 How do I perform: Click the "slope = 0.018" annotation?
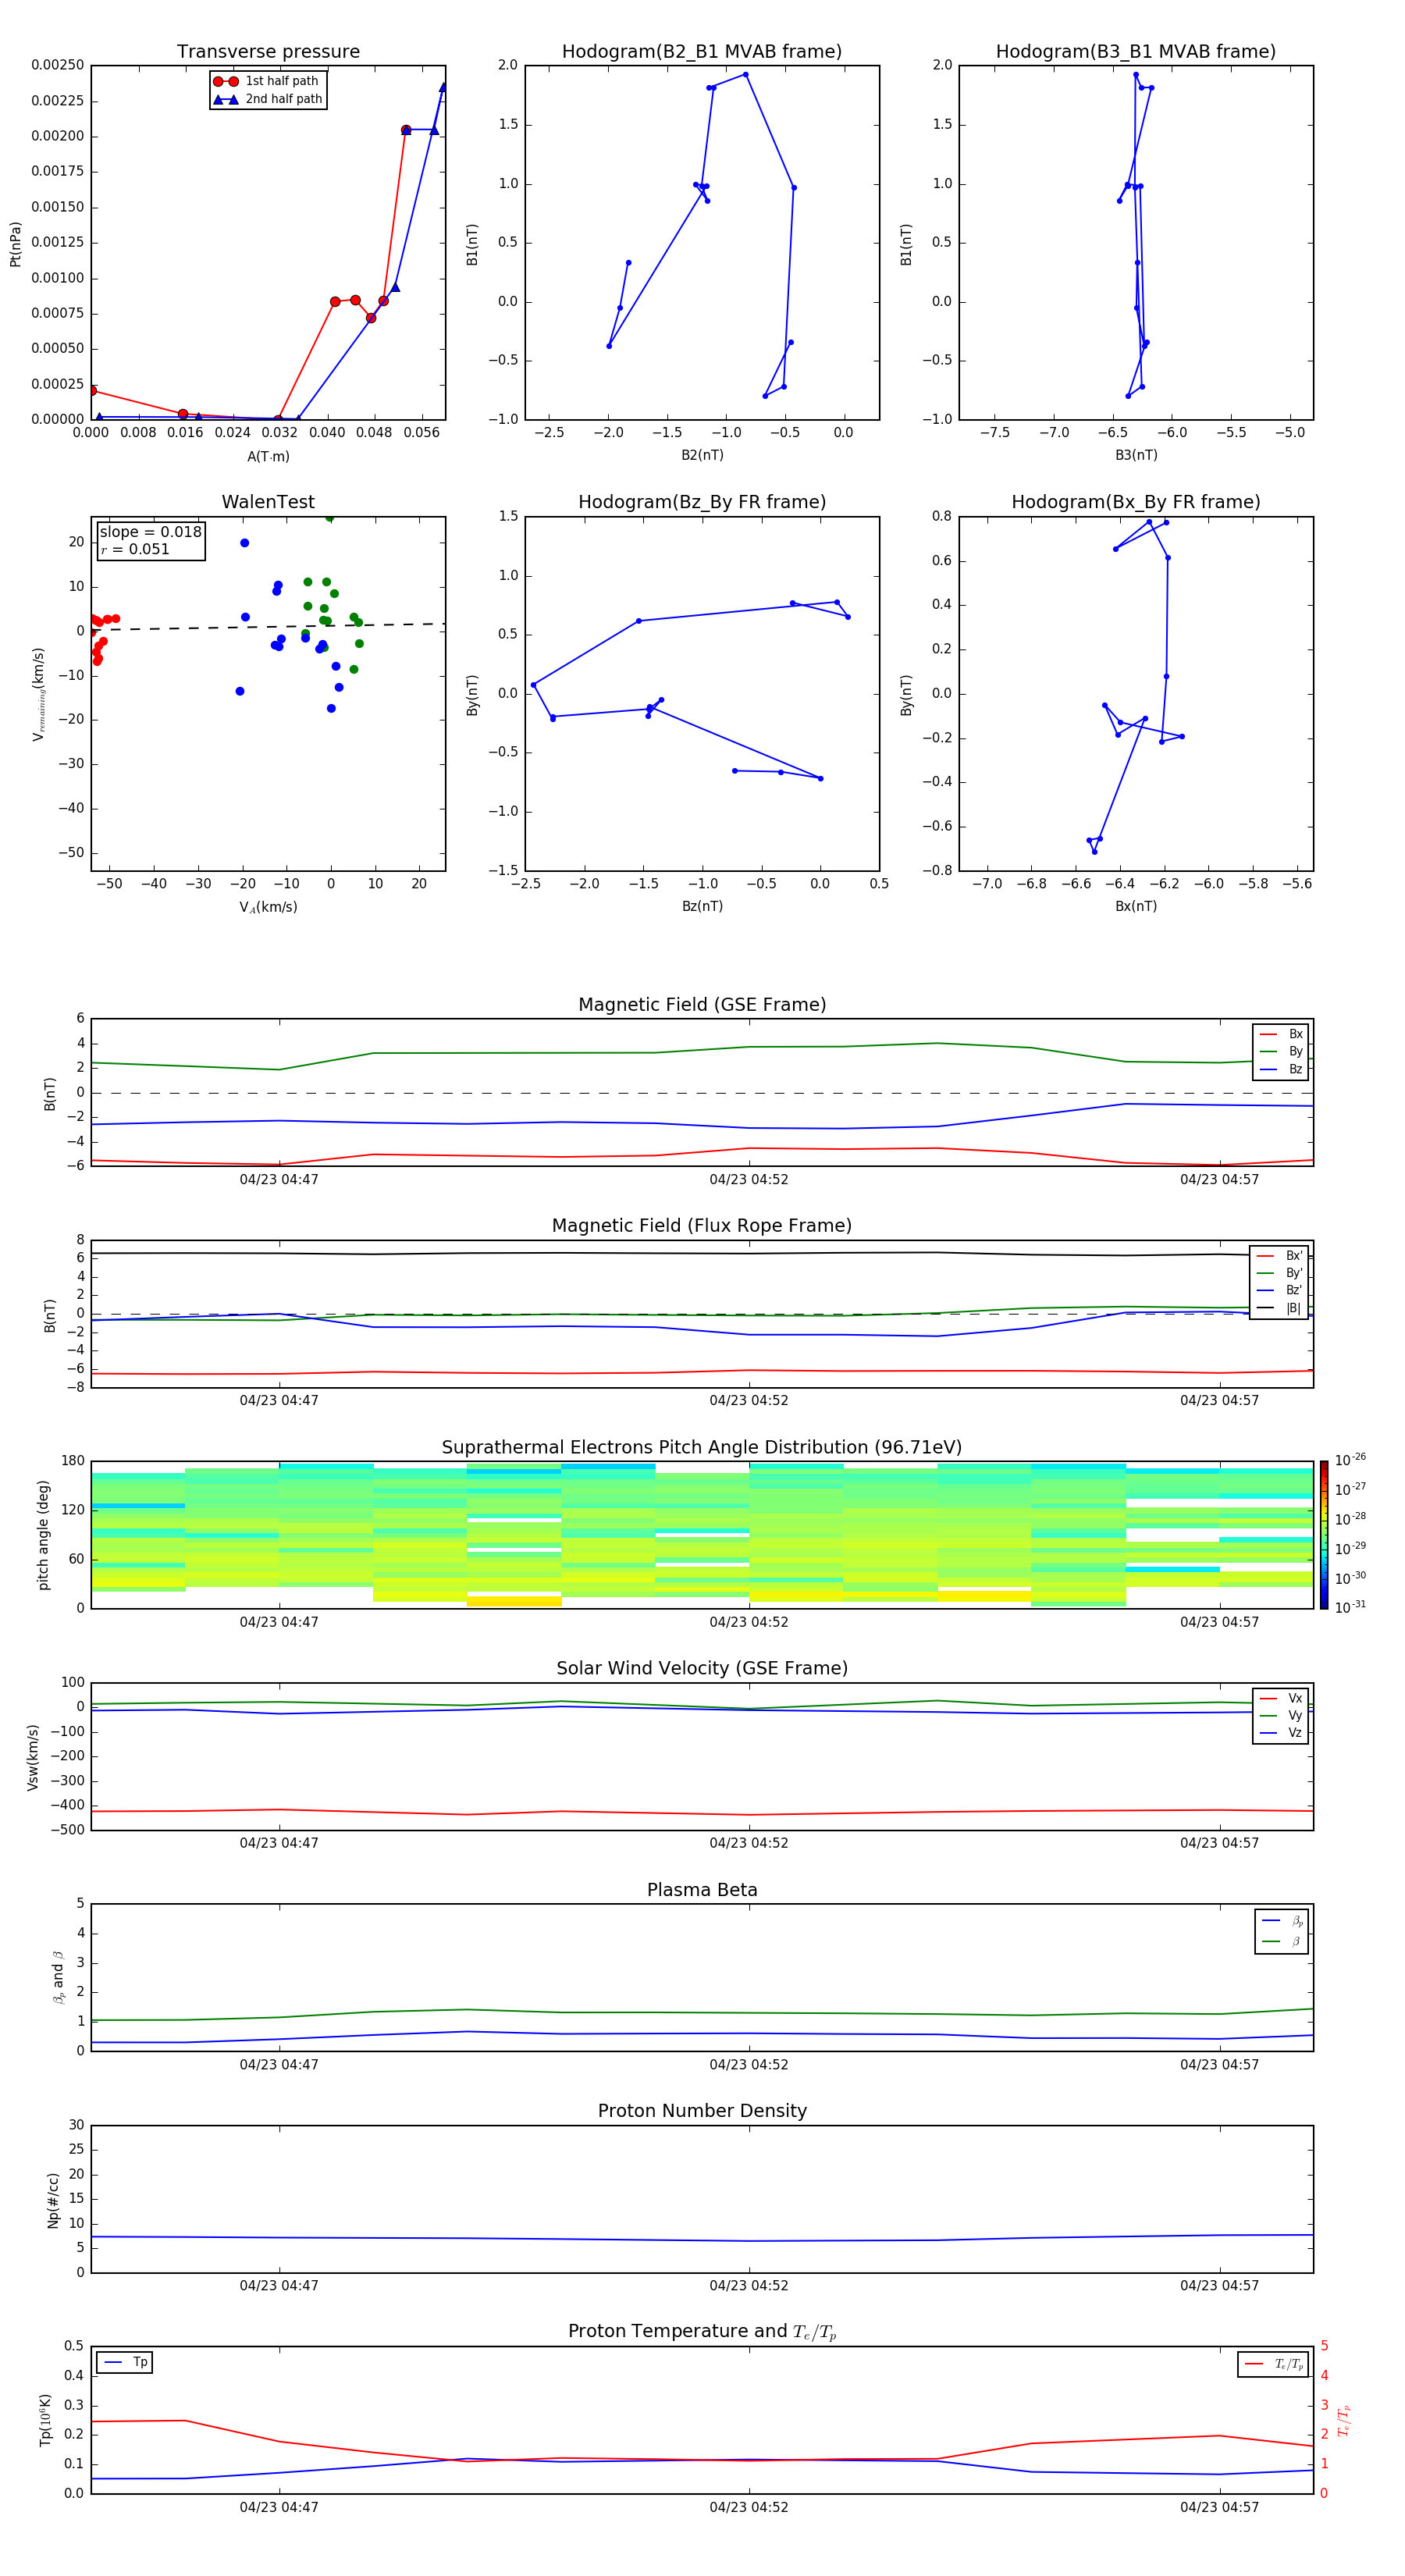click(150, 532)
